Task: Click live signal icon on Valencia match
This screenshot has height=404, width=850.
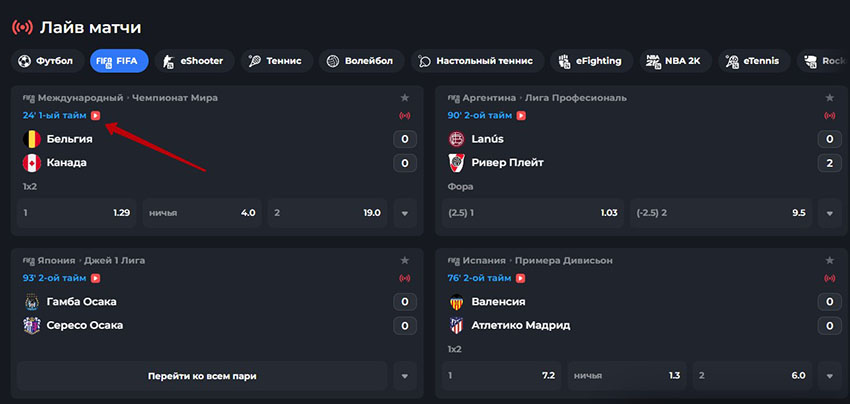Action: click(829, 278)
